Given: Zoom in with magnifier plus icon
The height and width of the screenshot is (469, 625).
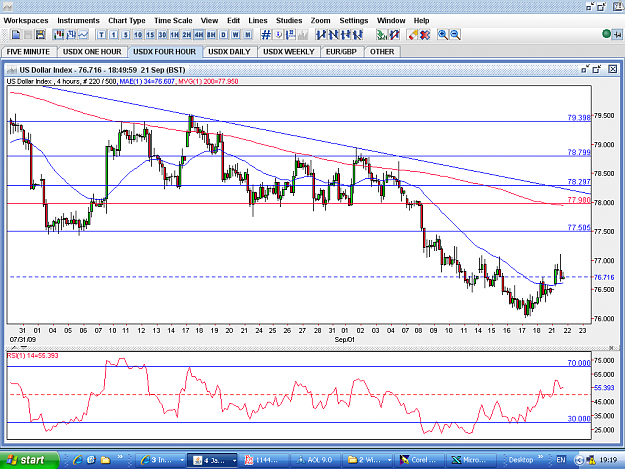Looking at the screenshot, I should coord(442,35).
